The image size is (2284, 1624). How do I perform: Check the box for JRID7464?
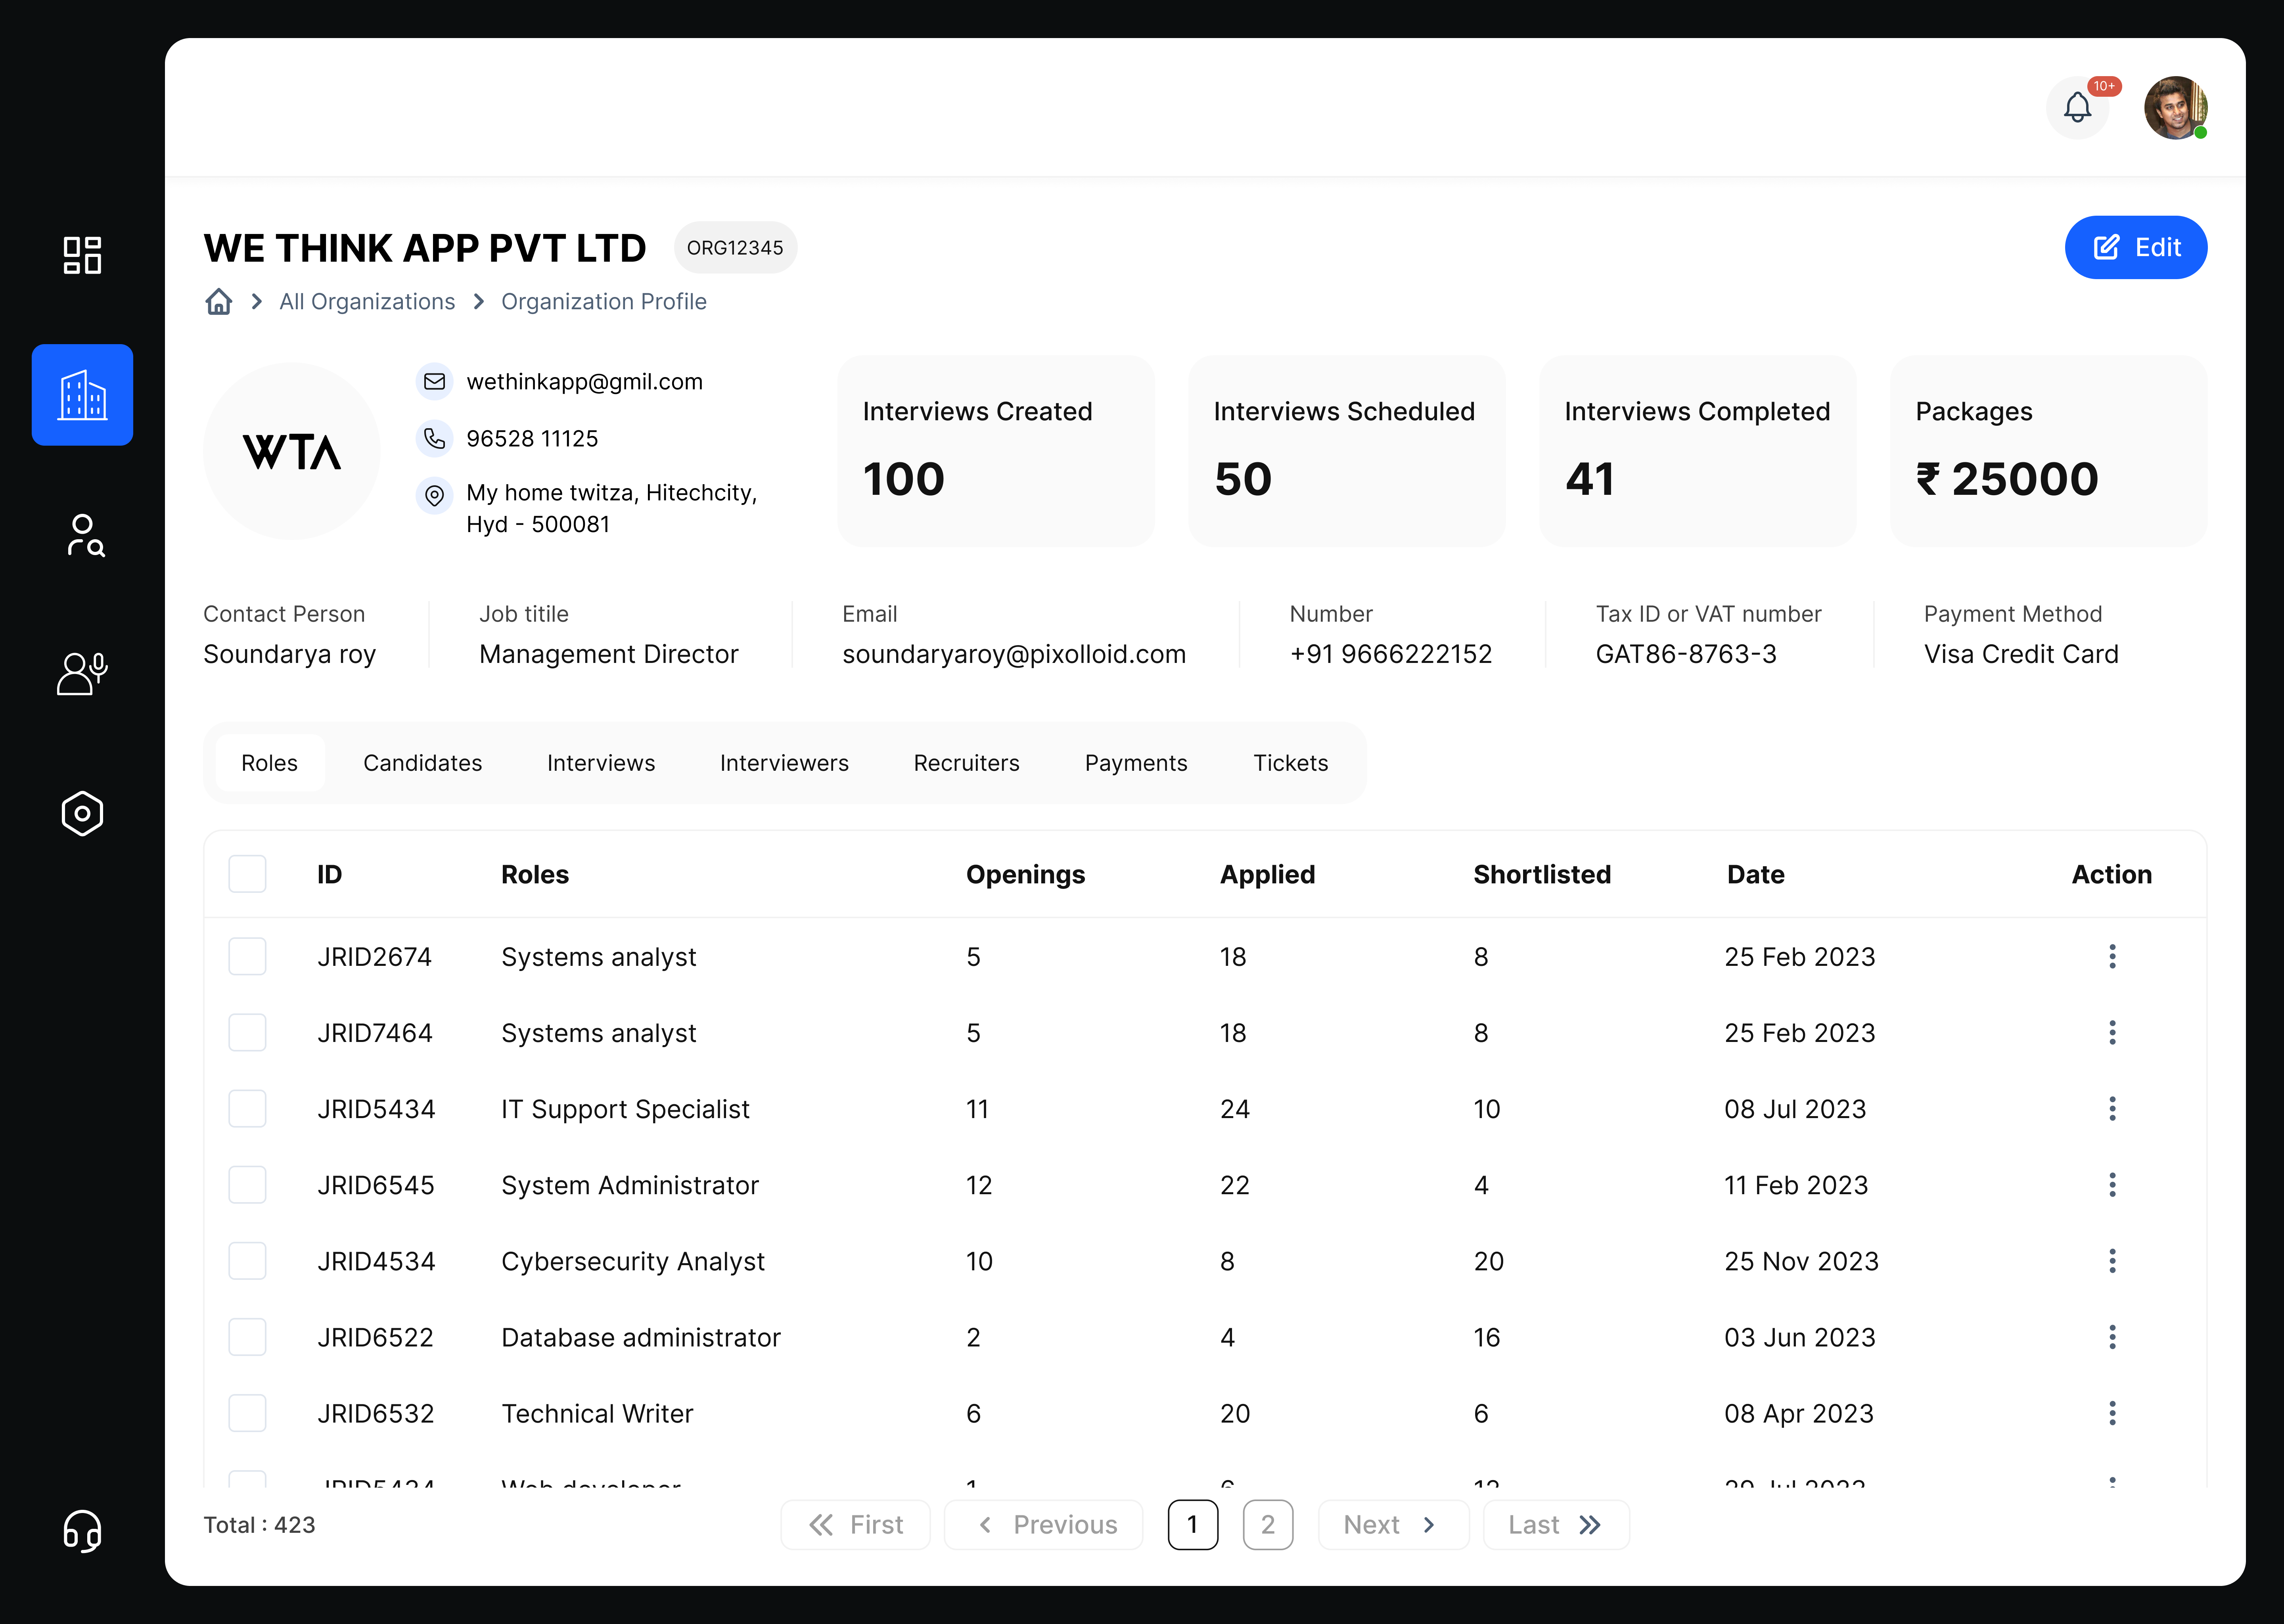247,1033
